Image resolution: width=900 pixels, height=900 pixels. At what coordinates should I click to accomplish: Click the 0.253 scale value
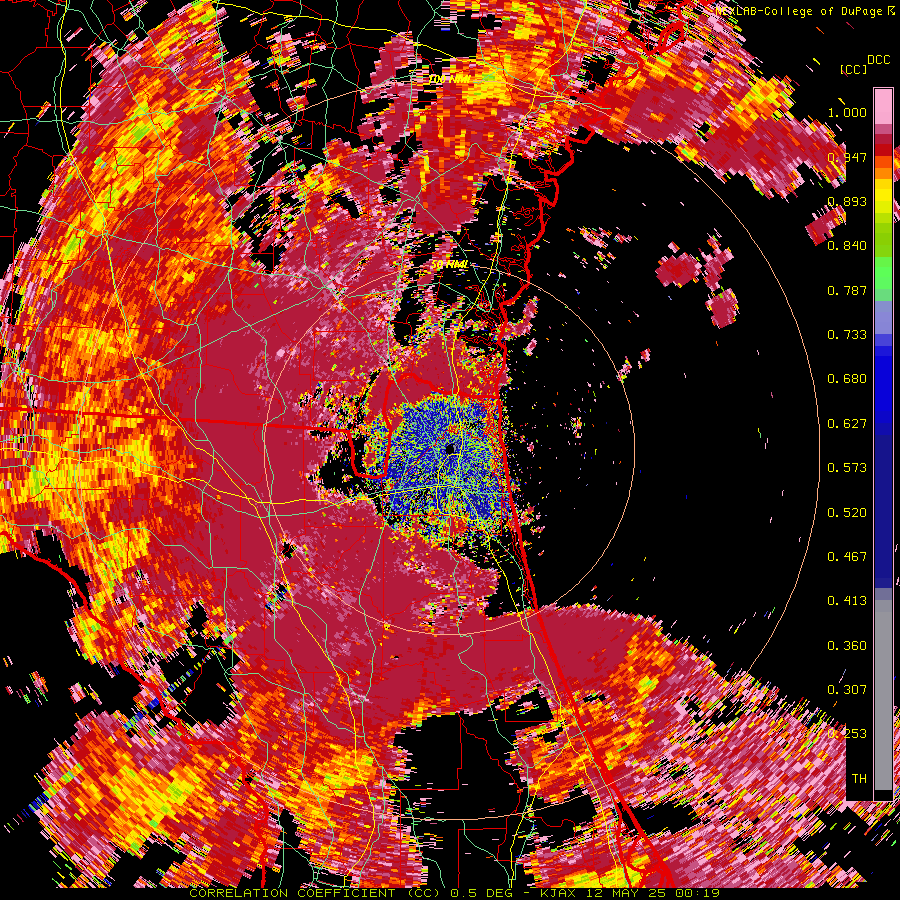[x=847, y=734]
